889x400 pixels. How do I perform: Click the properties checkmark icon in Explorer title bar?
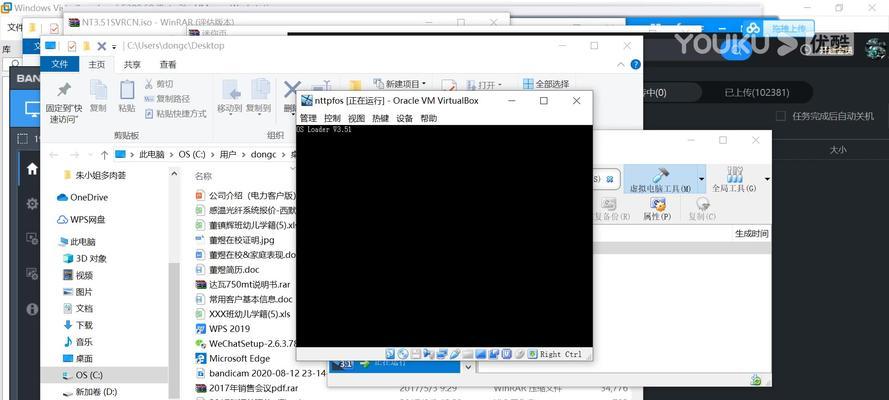[71, 46]
